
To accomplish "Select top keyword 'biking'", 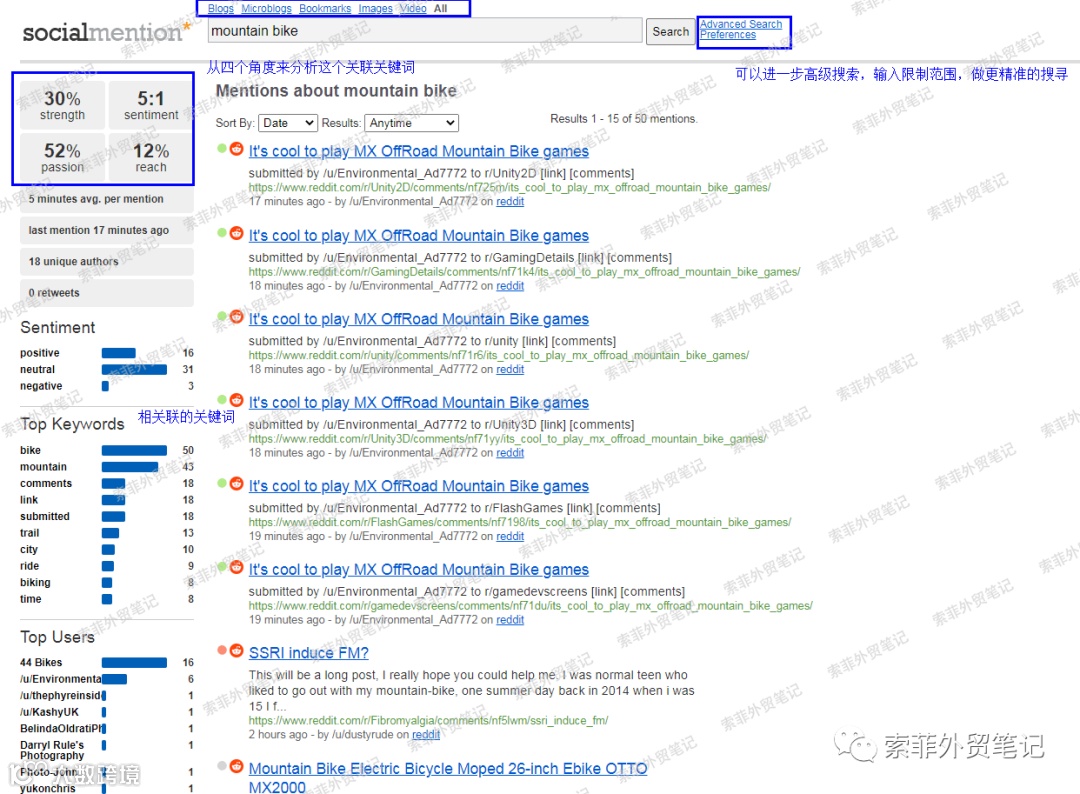I will [35, 583].
